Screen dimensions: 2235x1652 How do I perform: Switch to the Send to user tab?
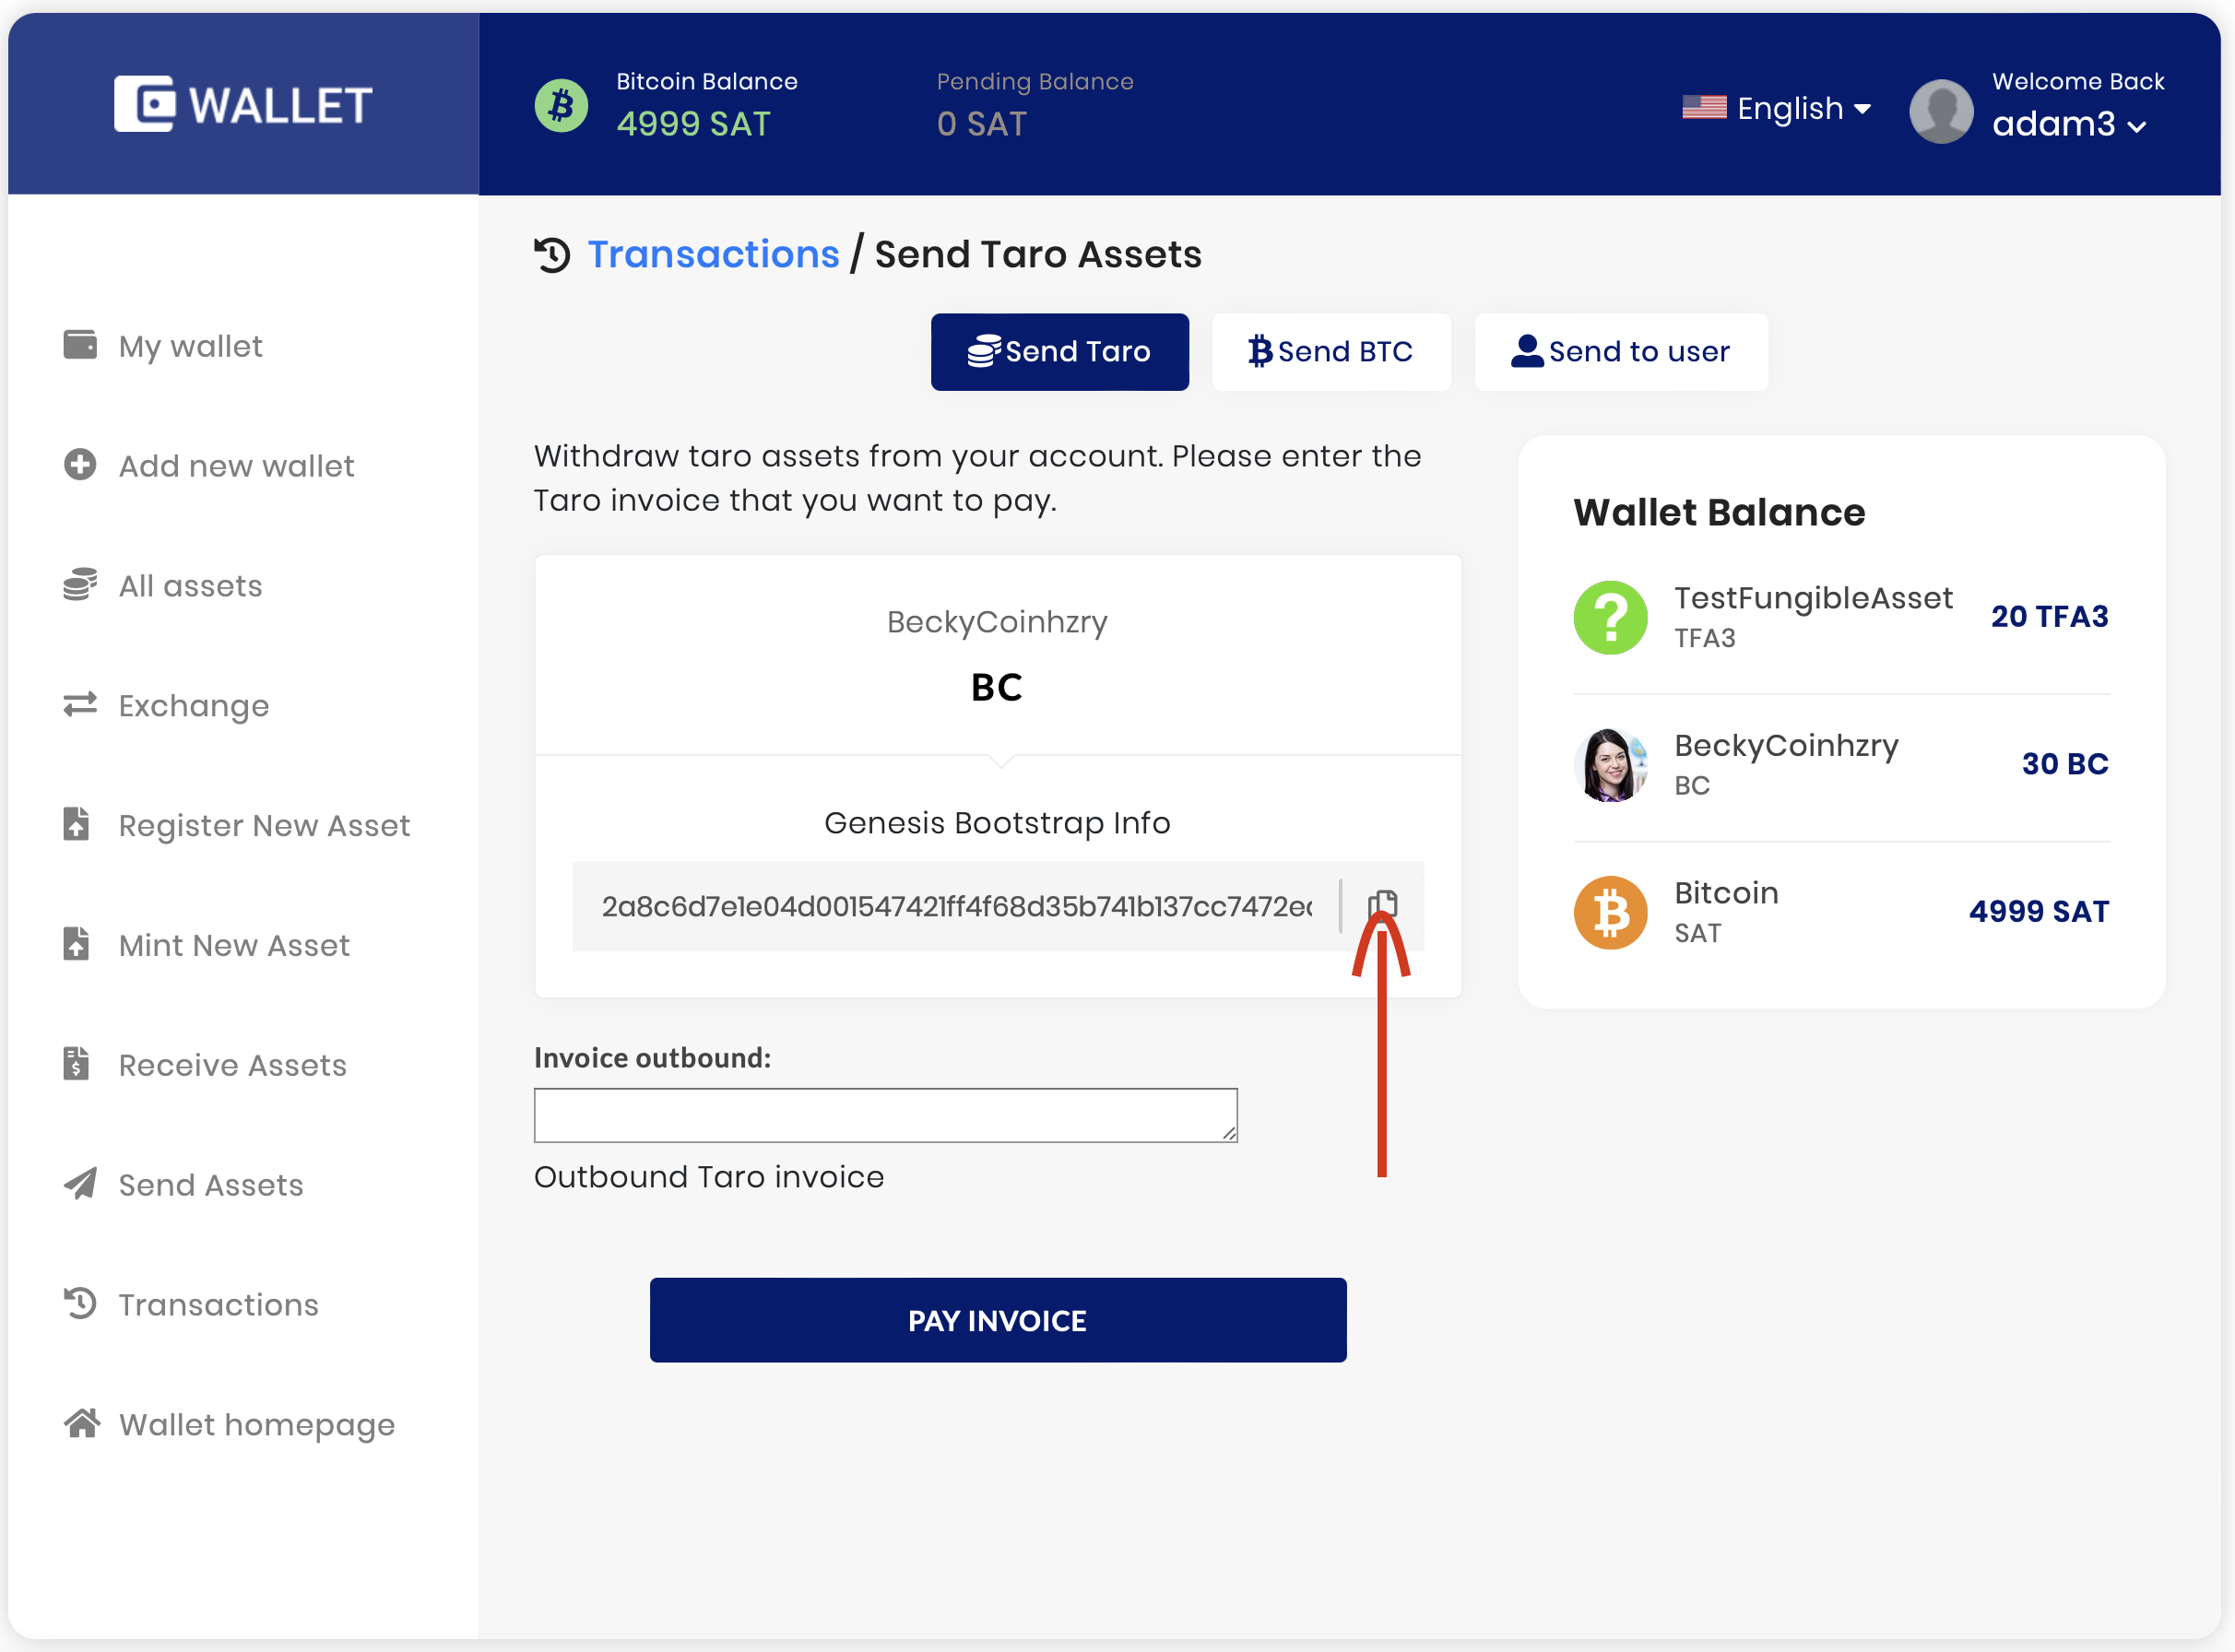[x=1620, y=352]
